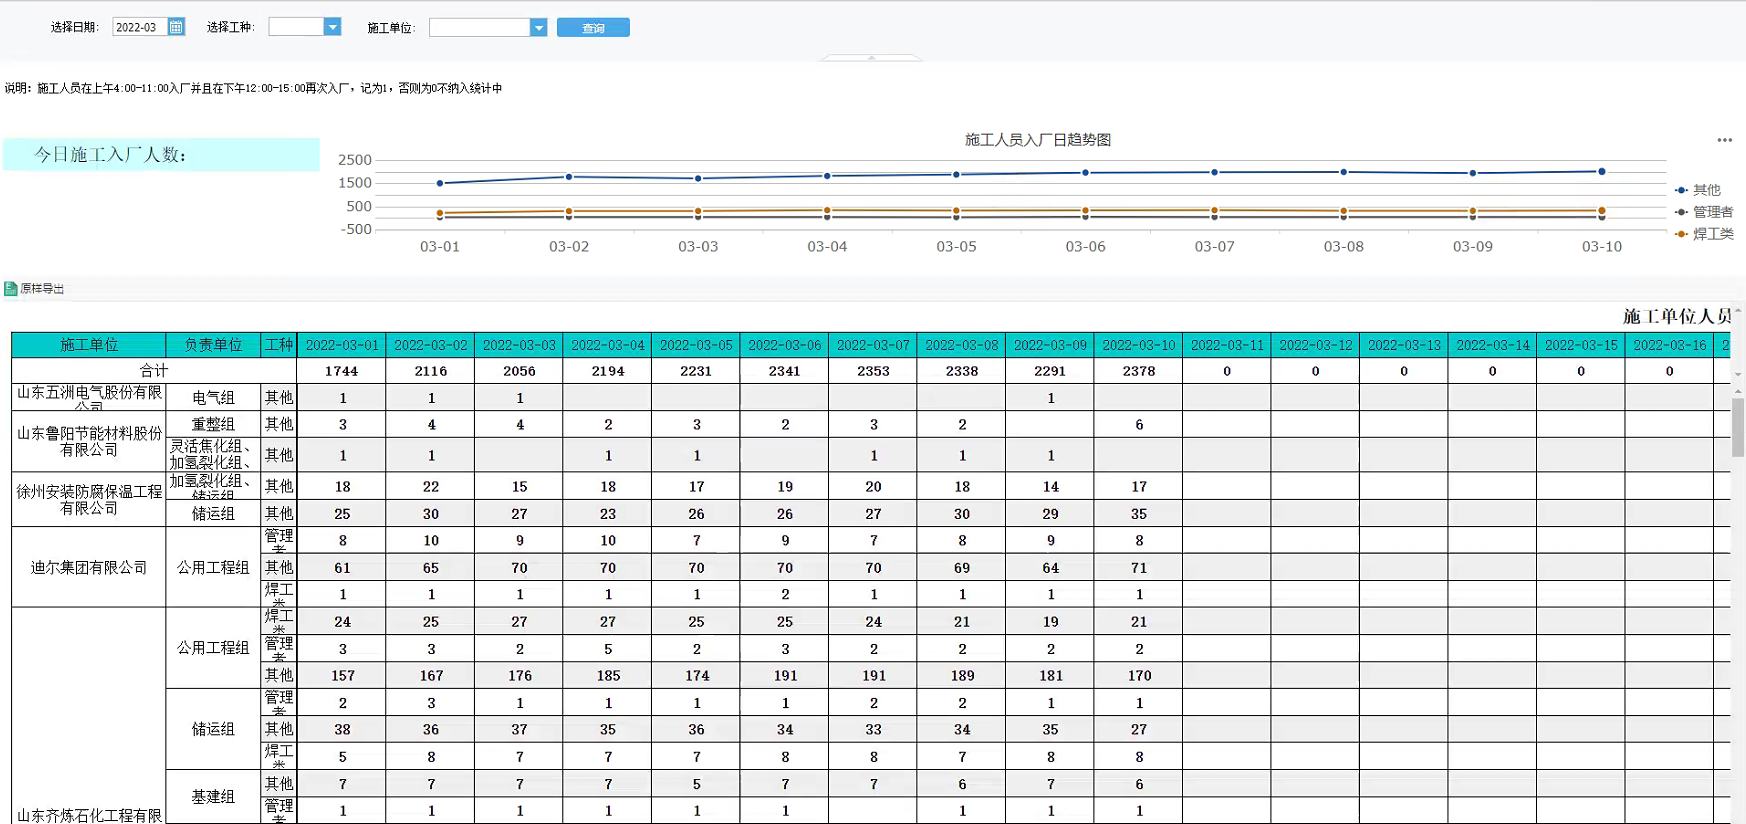1746x824 pixels.
Task: Click the chart's three-dot more options icon
Action: [x=1724, y=140]
